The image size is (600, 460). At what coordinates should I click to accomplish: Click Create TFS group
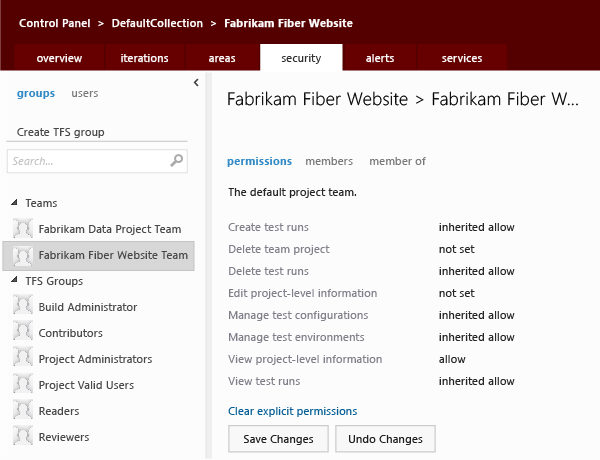(60, 132)
